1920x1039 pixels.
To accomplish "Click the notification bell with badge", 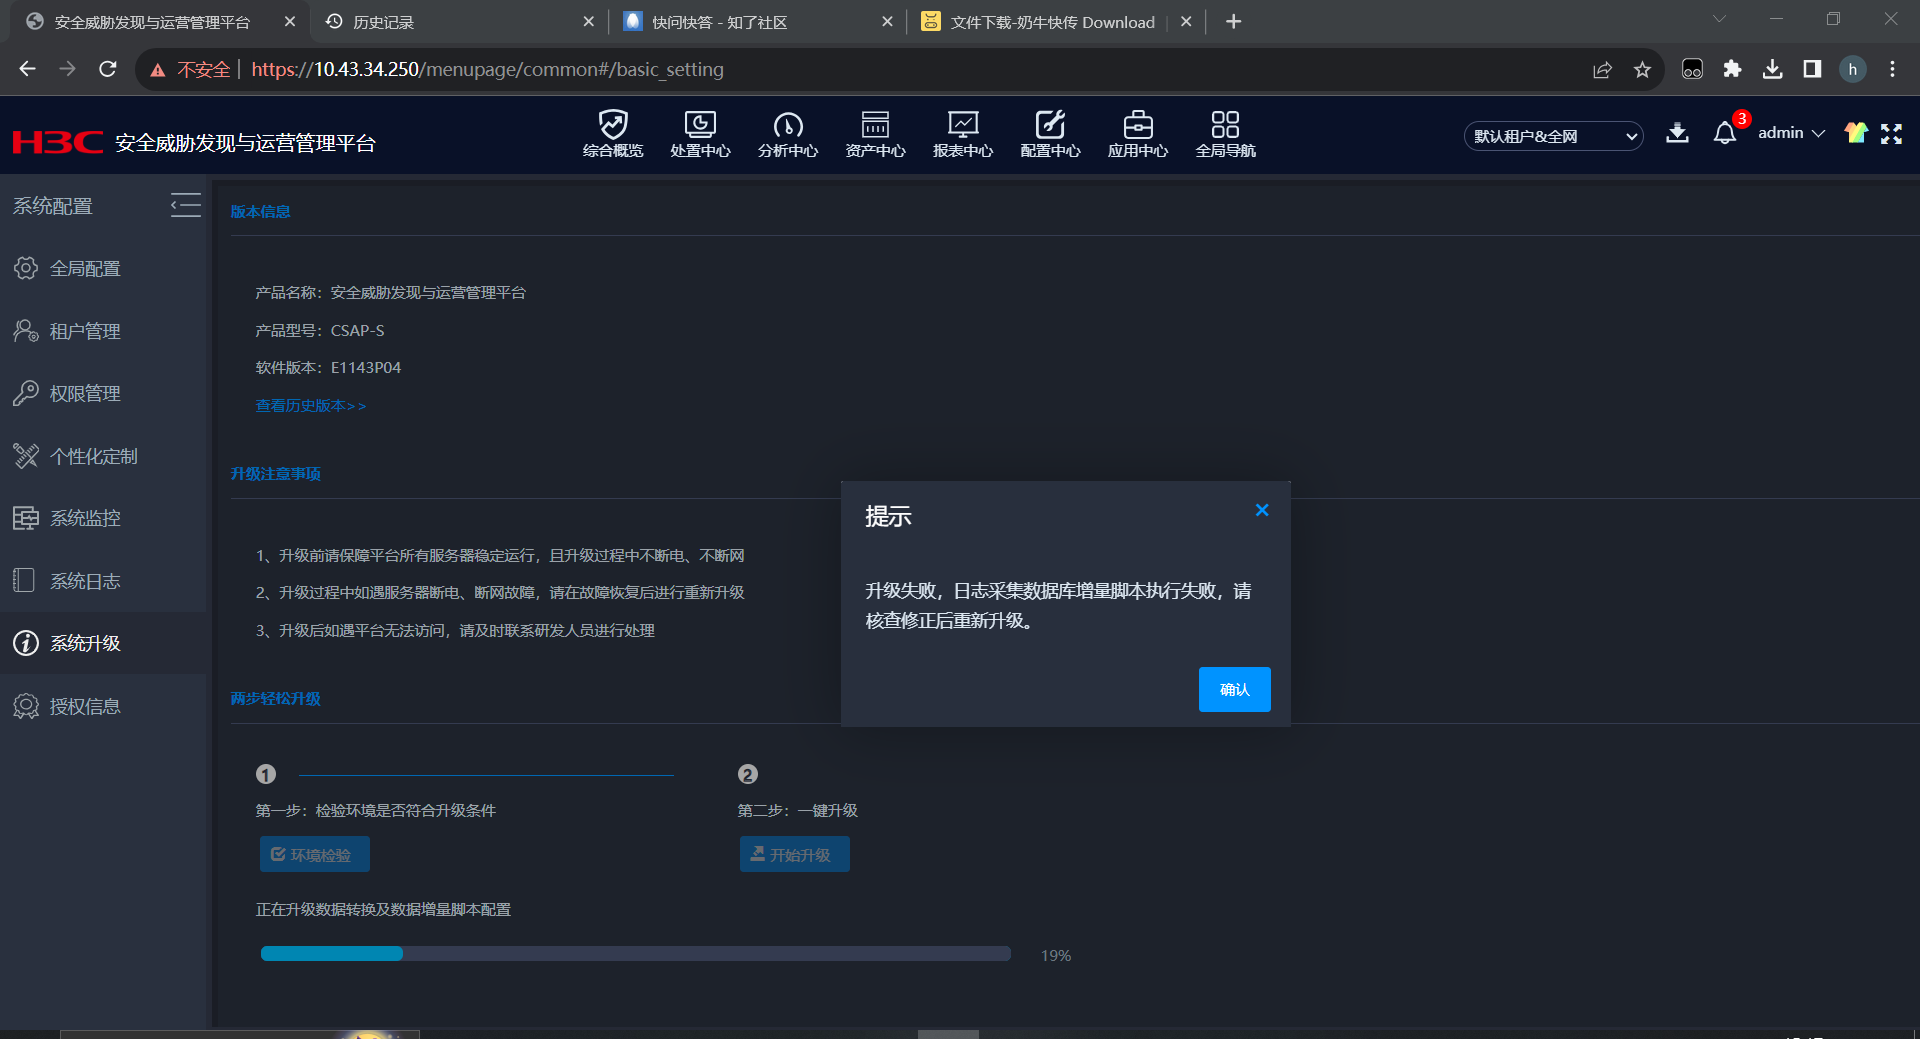I will [x=1725, y=134].
